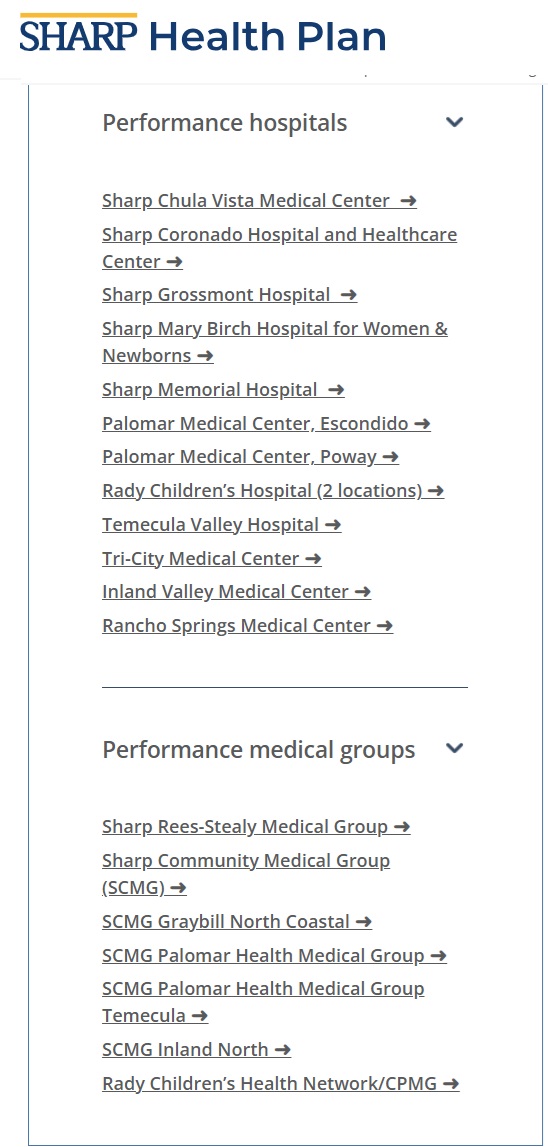Viewport: 548px width, 1147px height.
Task: Collapse the Performance medical groups chevron
Action: point(454,748)
